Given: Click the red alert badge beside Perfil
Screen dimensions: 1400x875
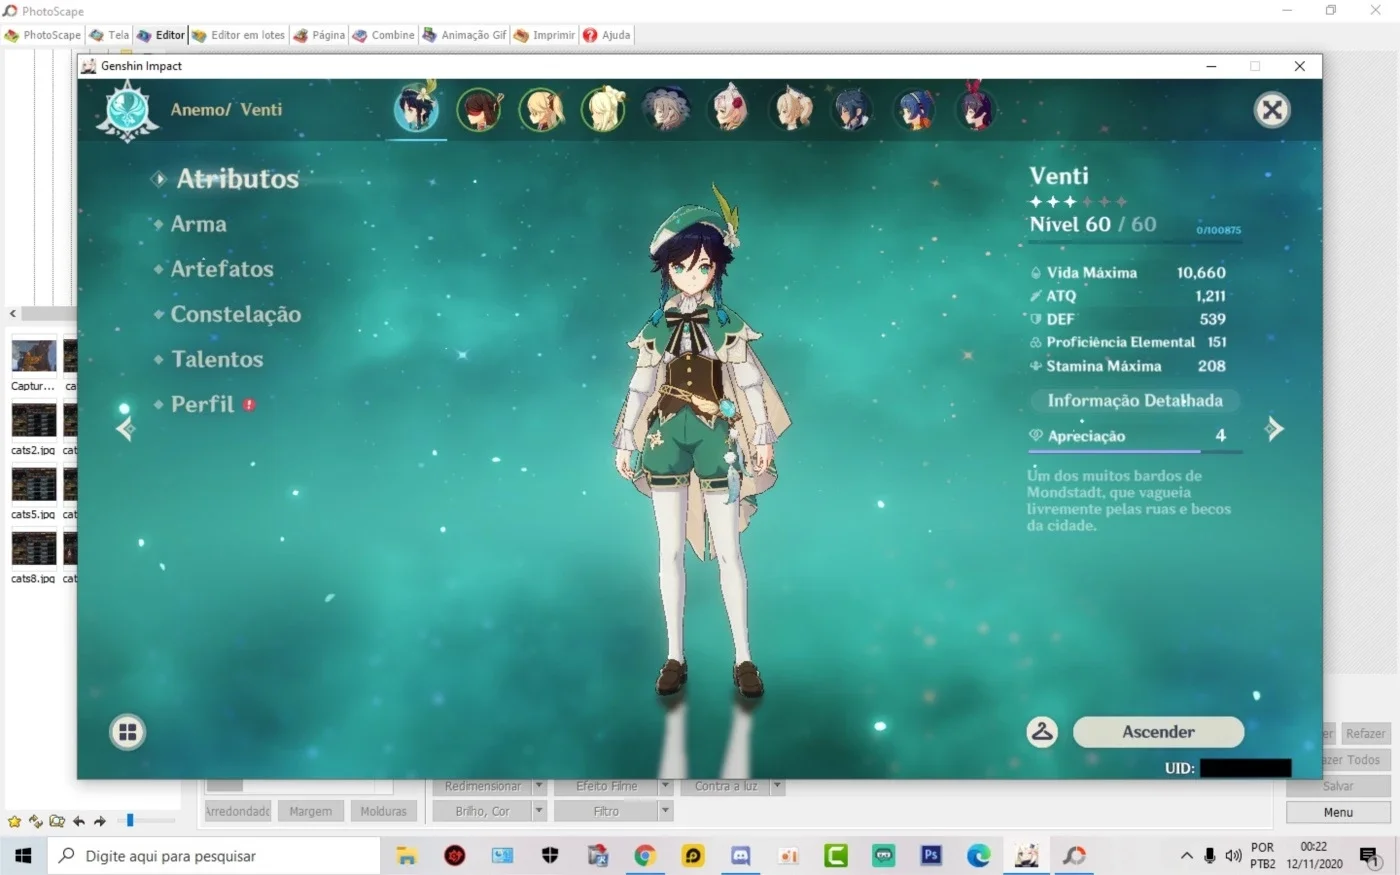Looking at the screenshot, I should (x=249, y=404).
